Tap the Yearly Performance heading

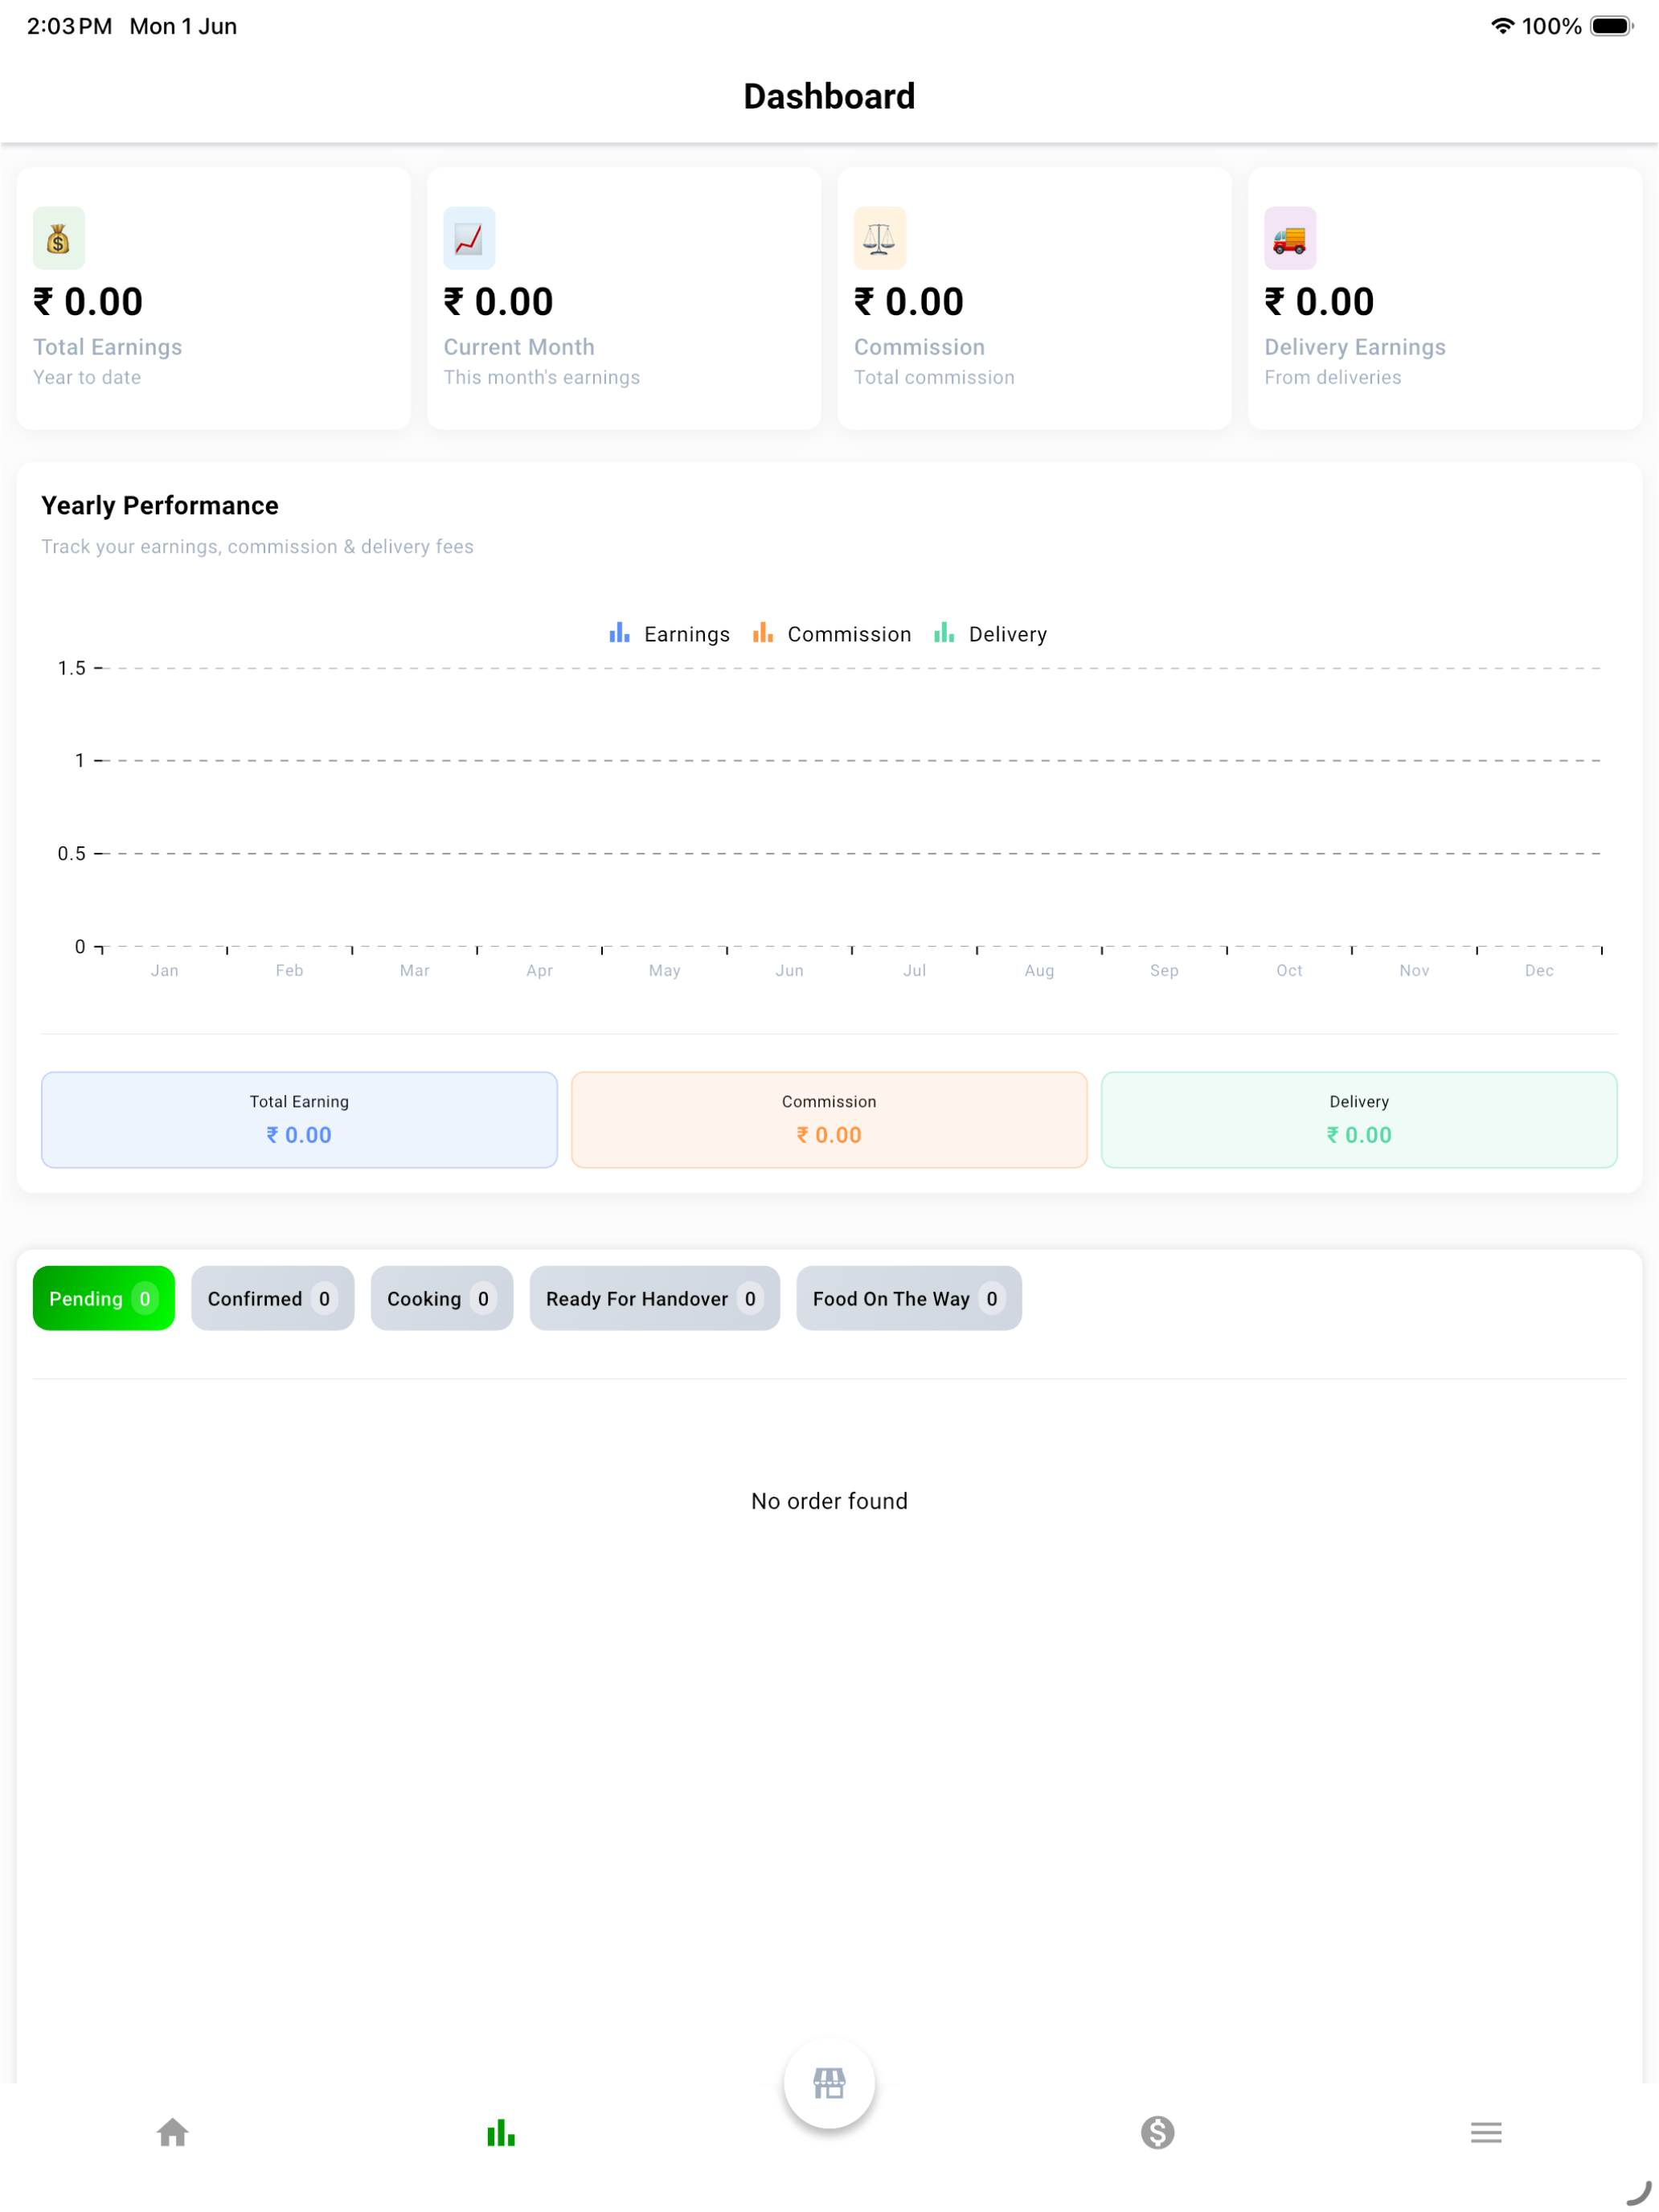pos(160,506)
